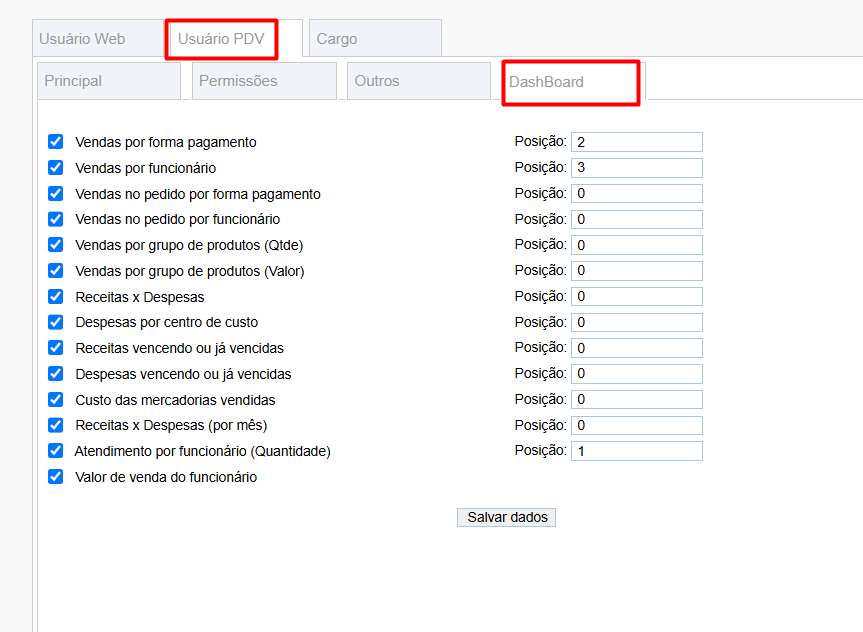This screenshot has width=863, height=632.
Task: Toggle Vendas por funcionário checkbox
Action: point(56,167)
